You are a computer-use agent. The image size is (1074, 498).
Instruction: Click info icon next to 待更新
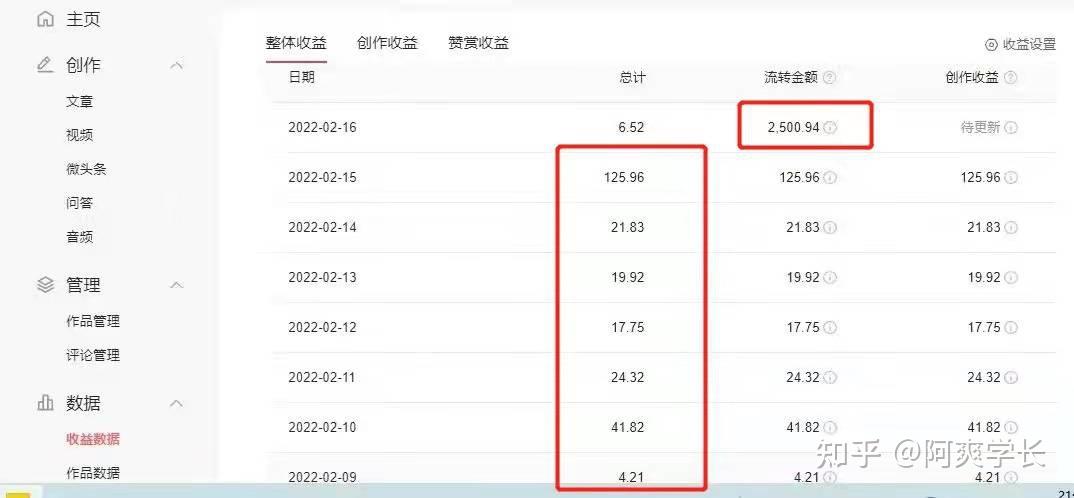click(x=1010, y=127)
